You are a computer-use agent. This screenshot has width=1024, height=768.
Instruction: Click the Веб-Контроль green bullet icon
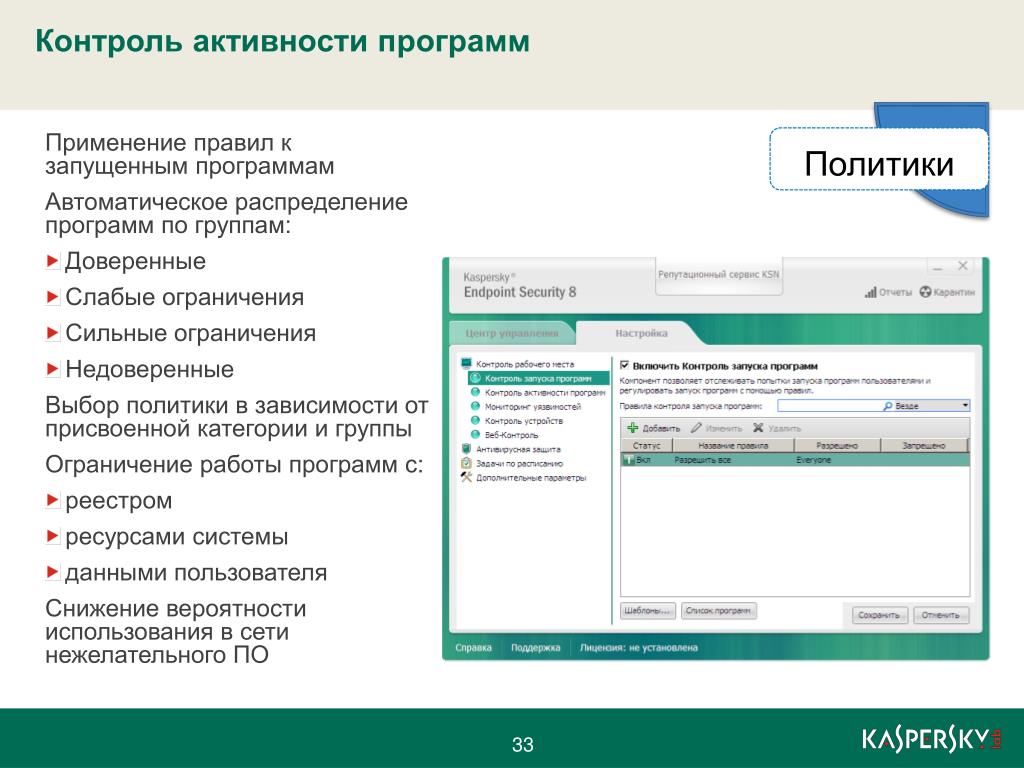tap(475, 435)
